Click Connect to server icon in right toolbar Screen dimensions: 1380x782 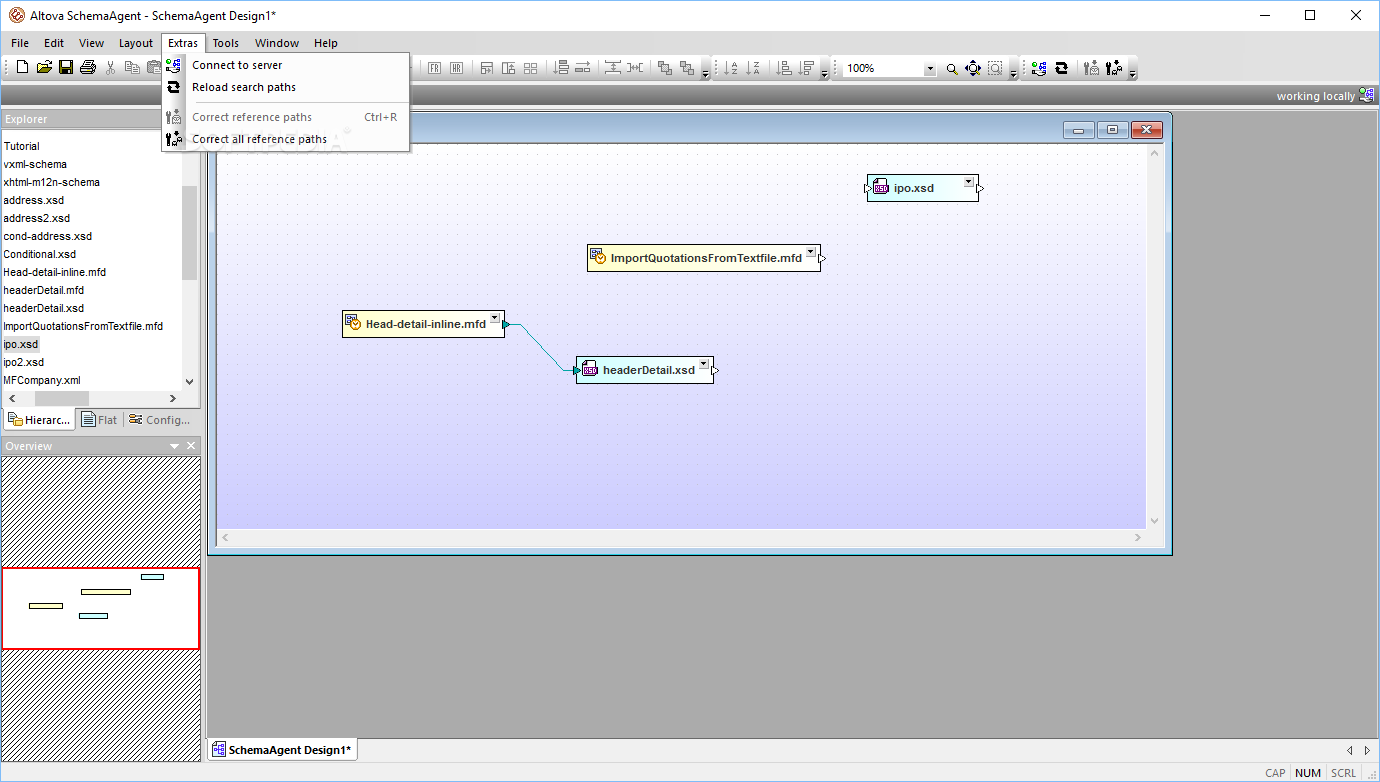[x=1040, y=68]
